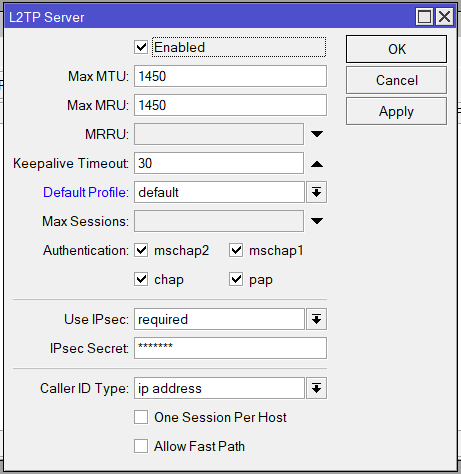Viewport: 461px width, 474px height.
Task: Click the IPsec Secret field
Action: (230, 348)
